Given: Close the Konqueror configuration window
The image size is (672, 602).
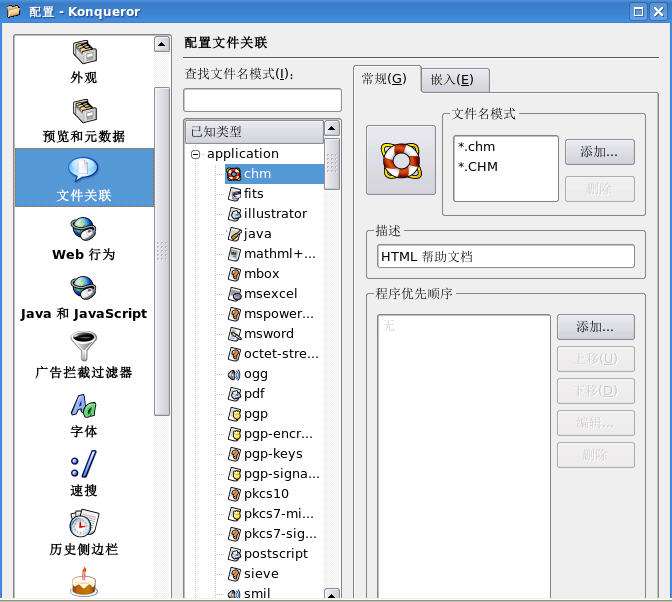Looking at the screenshot, I should [658, 11].
